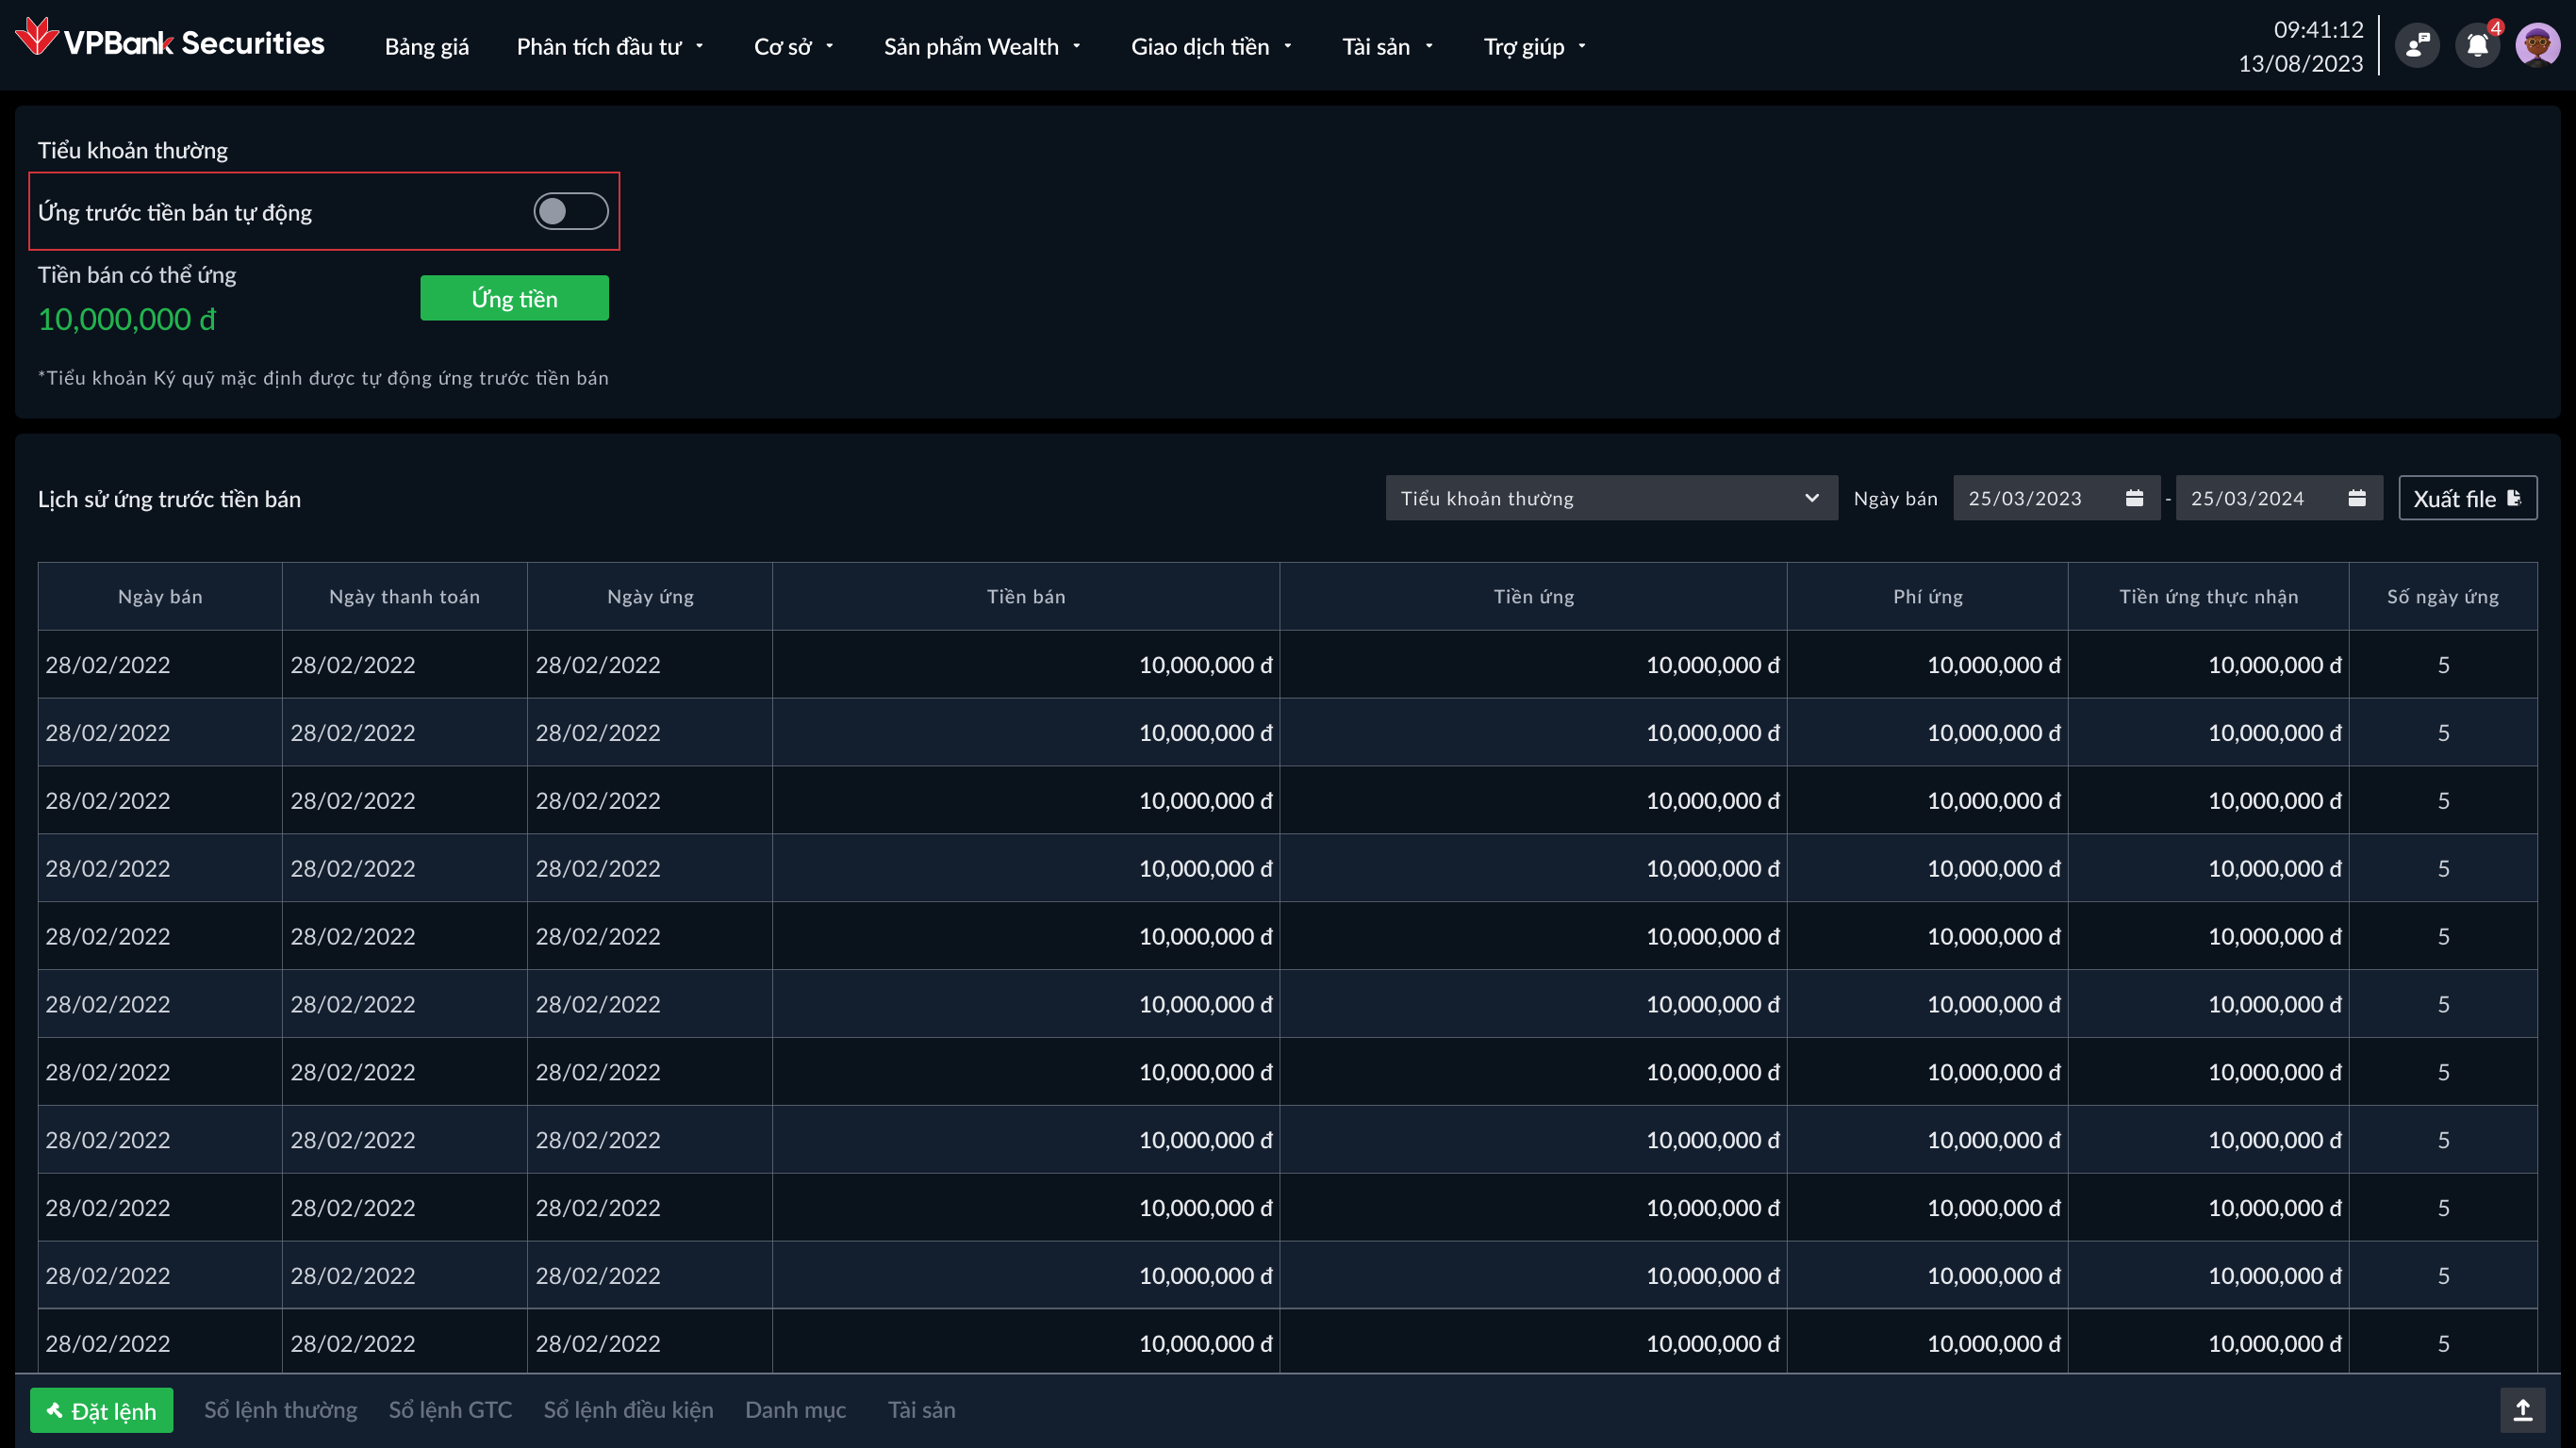This screenshot has width=2576, height=1448.
Task: Expand the Giao dịch tiền menu
Action: coord(1211,46)
